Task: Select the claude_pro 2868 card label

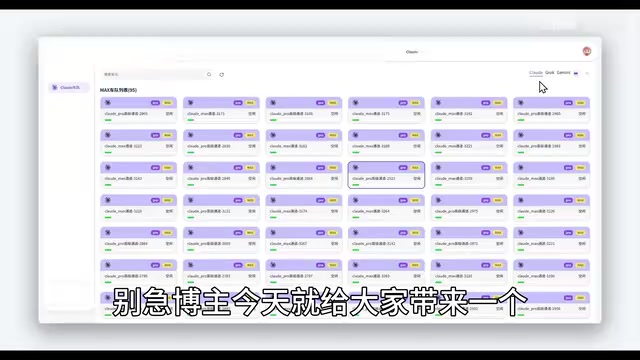Action: pyautogui.click(x=291, y=179)
